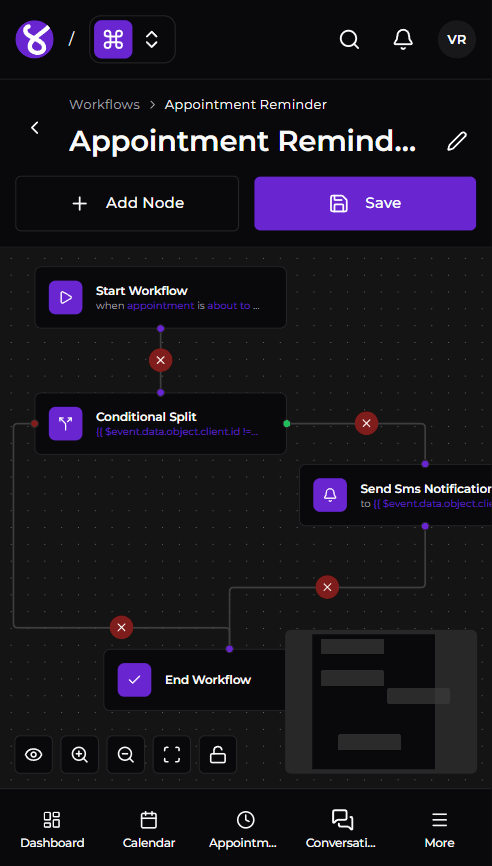Viewport: 492px width, 866px height.
Task: Open the More menu tab
Action: [440, 830]
